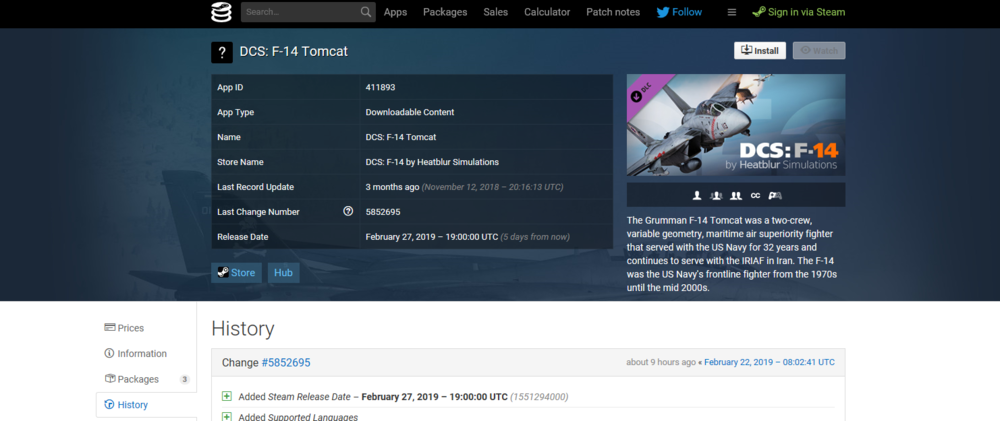Click the Downloadable Content app type text

410,112
